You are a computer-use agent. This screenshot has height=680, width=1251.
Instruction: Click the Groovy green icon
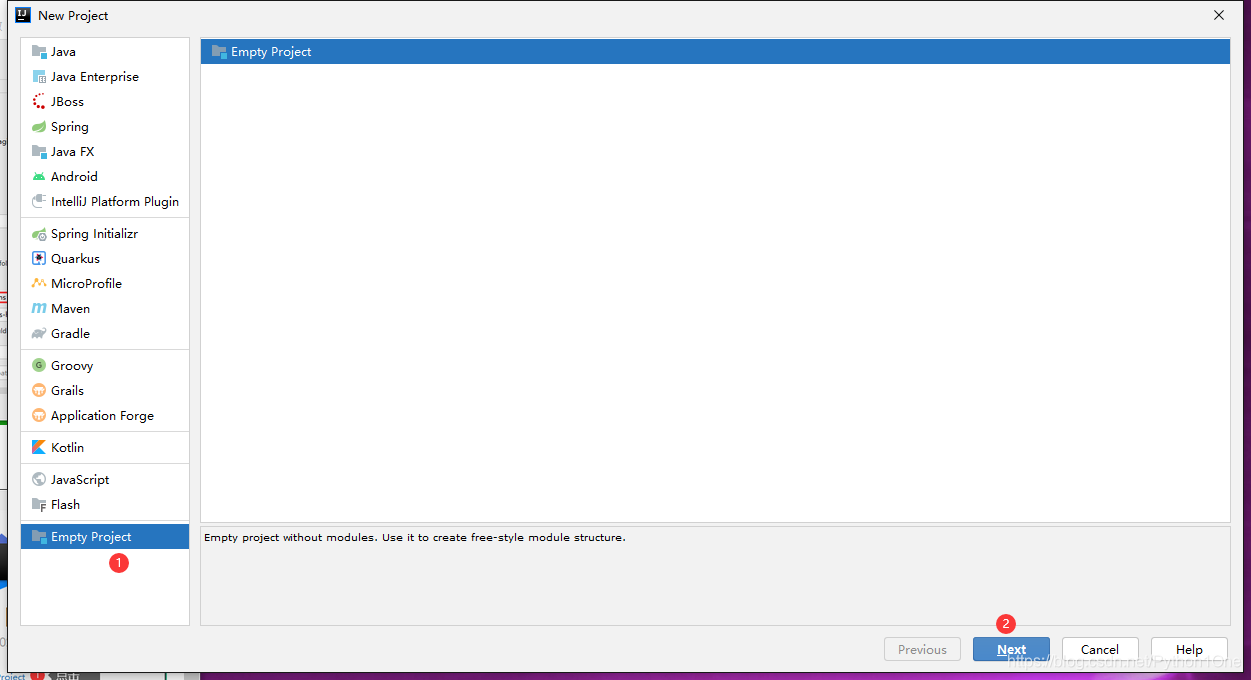coord(39,366)
